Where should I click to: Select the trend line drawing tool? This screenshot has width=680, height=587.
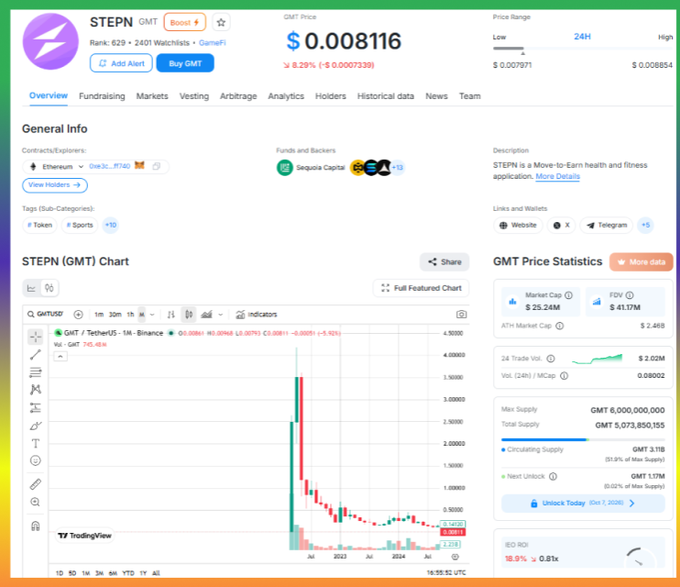click(x=35, y=355)
